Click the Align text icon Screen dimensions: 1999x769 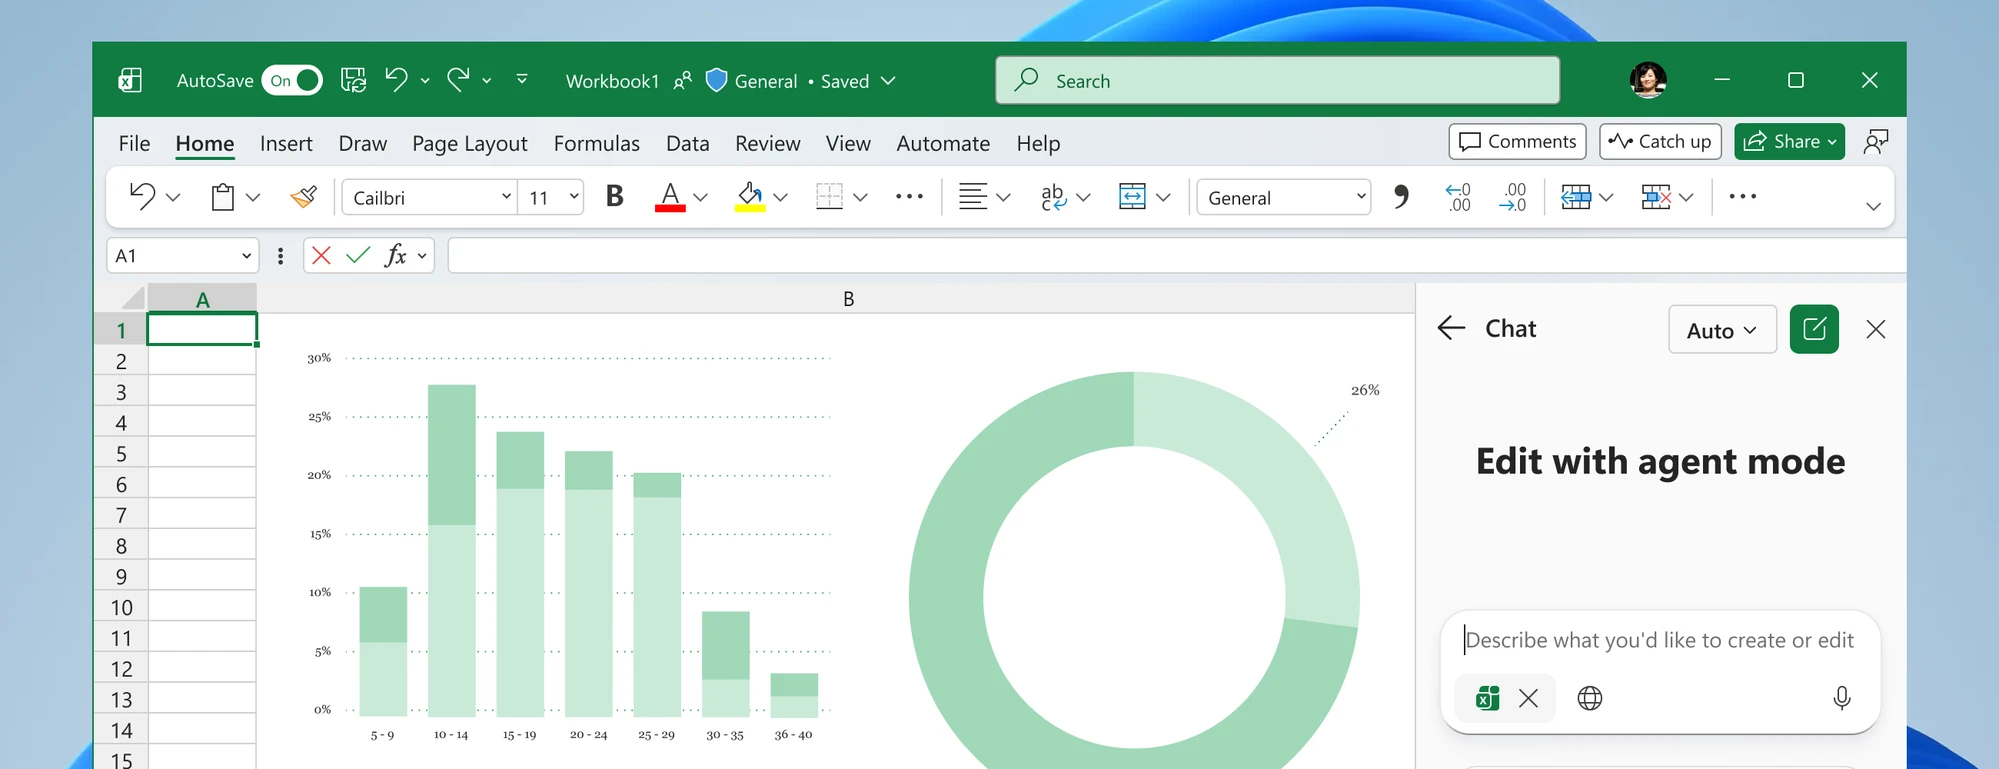[972, 197]
